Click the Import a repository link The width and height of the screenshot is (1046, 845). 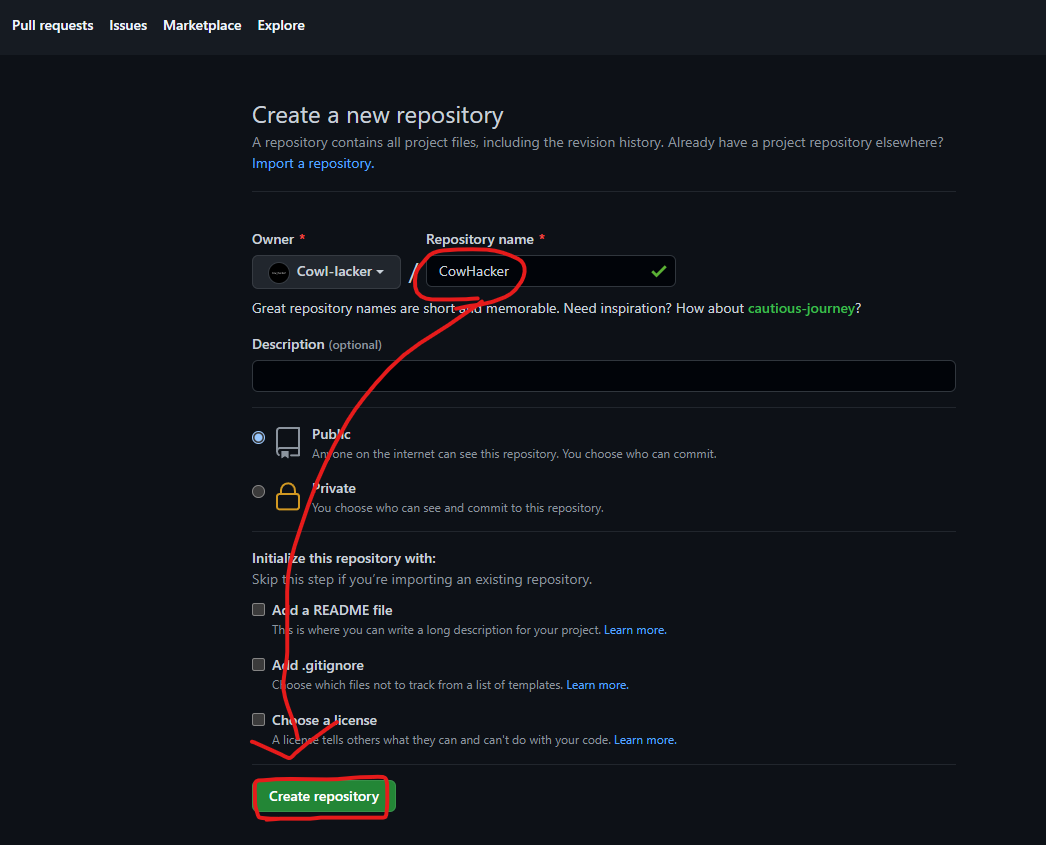click(313, 163)
